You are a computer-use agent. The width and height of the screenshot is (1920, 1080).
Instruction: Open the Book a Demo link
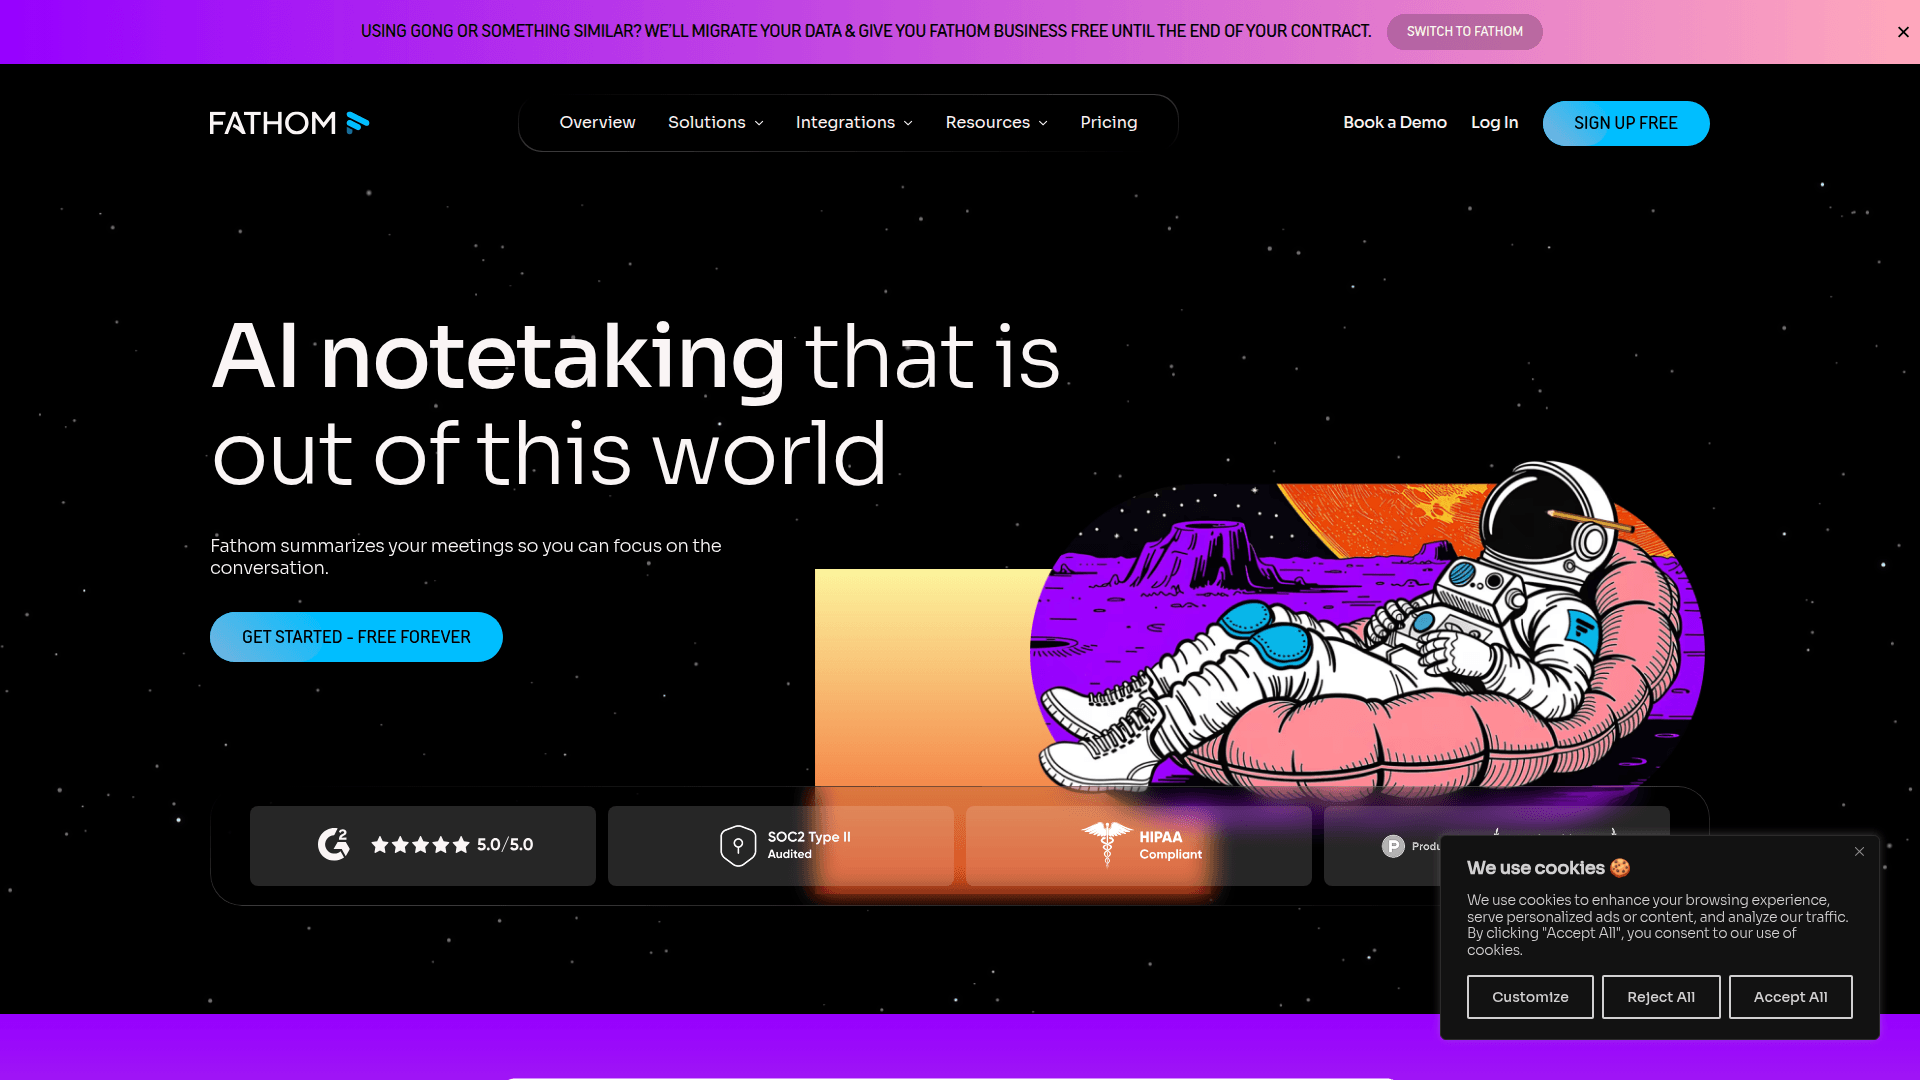tap(1394, 122)
